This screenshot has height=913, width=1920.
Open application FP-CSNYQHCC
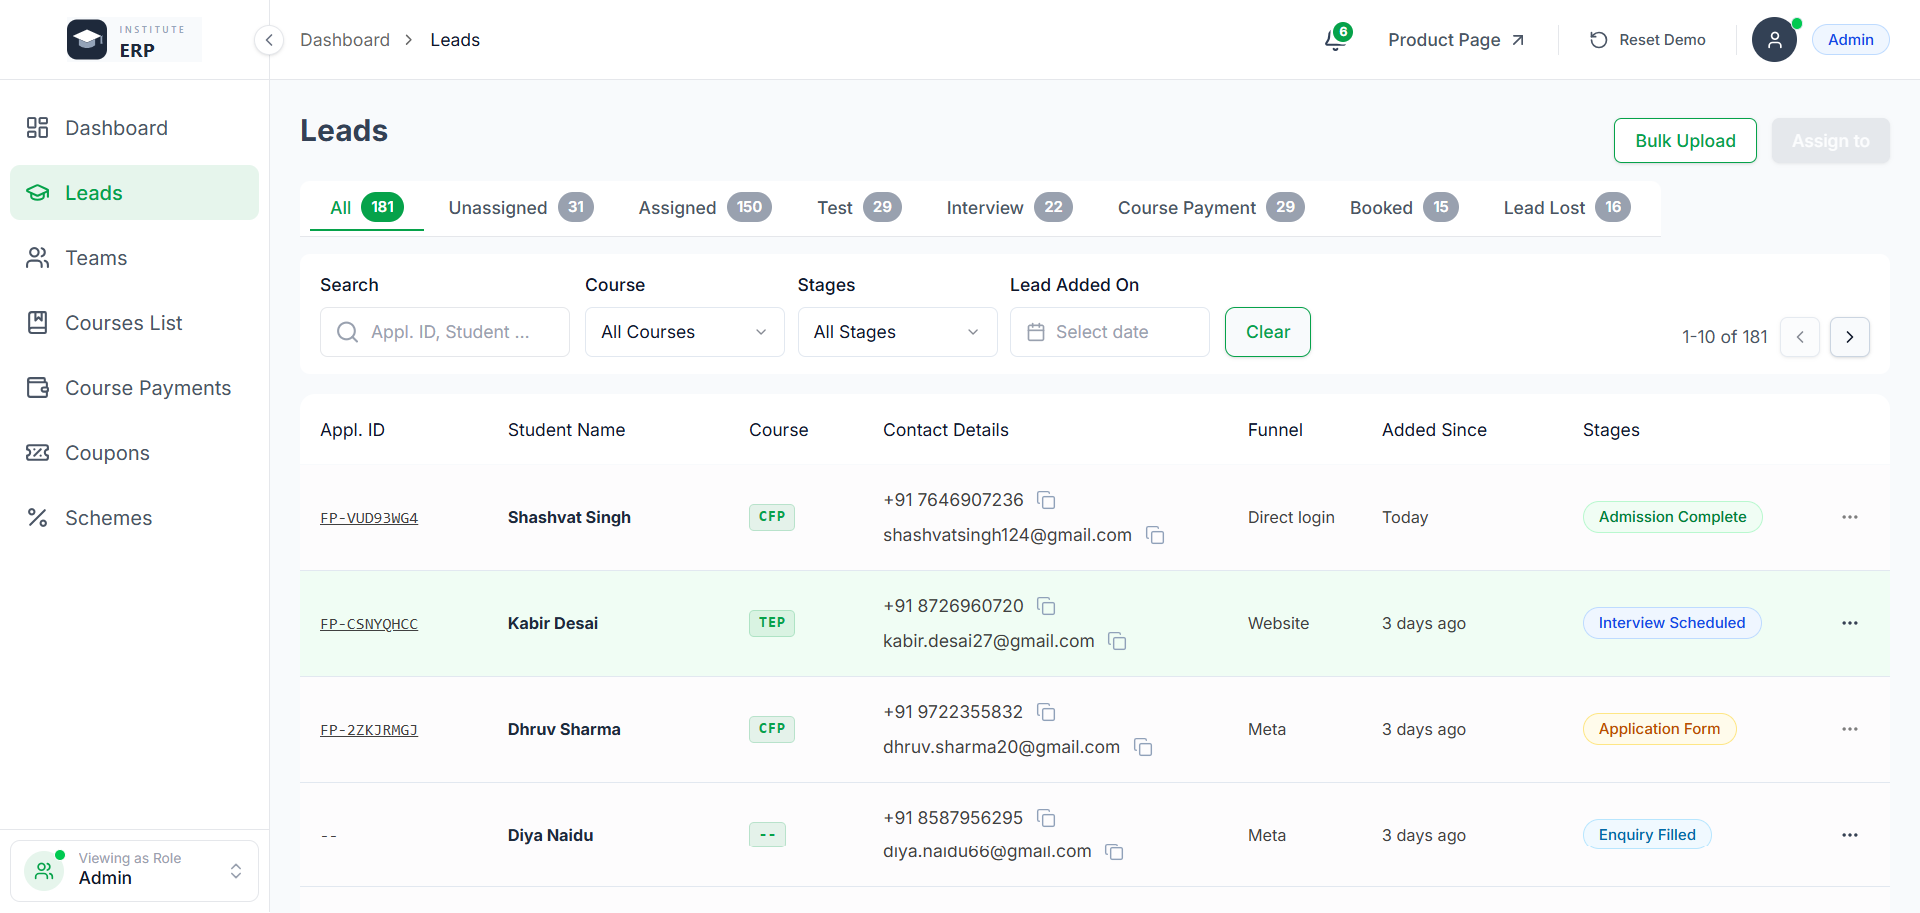(369, 624)
